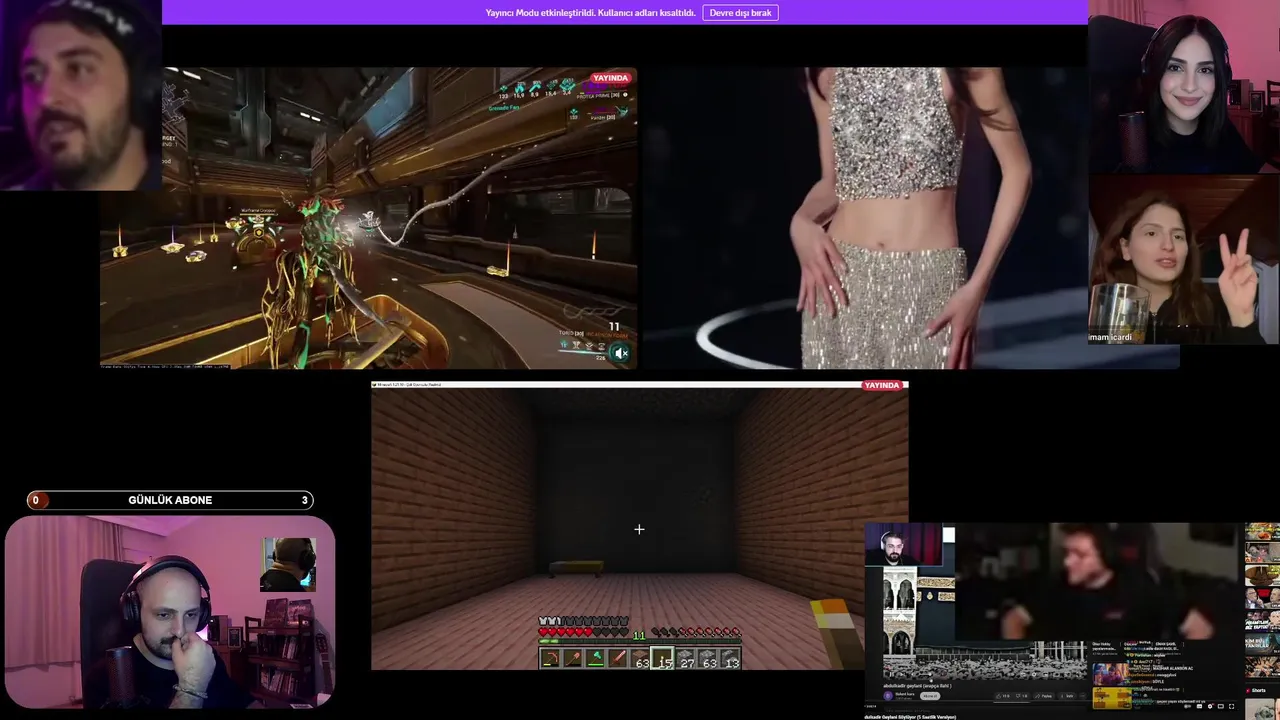Select the shovel hotbar slot in Minecraft
Image resolution: width=1280 pixels, height=720 pixels.
point(573,658)
